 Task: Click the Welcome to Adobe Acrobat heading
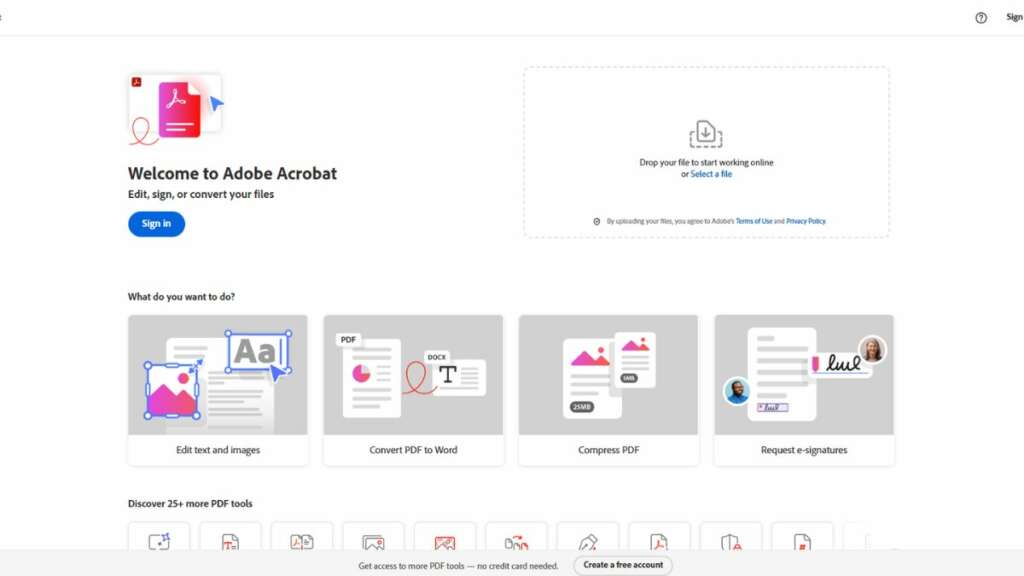pyautogui.click(x=232, y=174)
